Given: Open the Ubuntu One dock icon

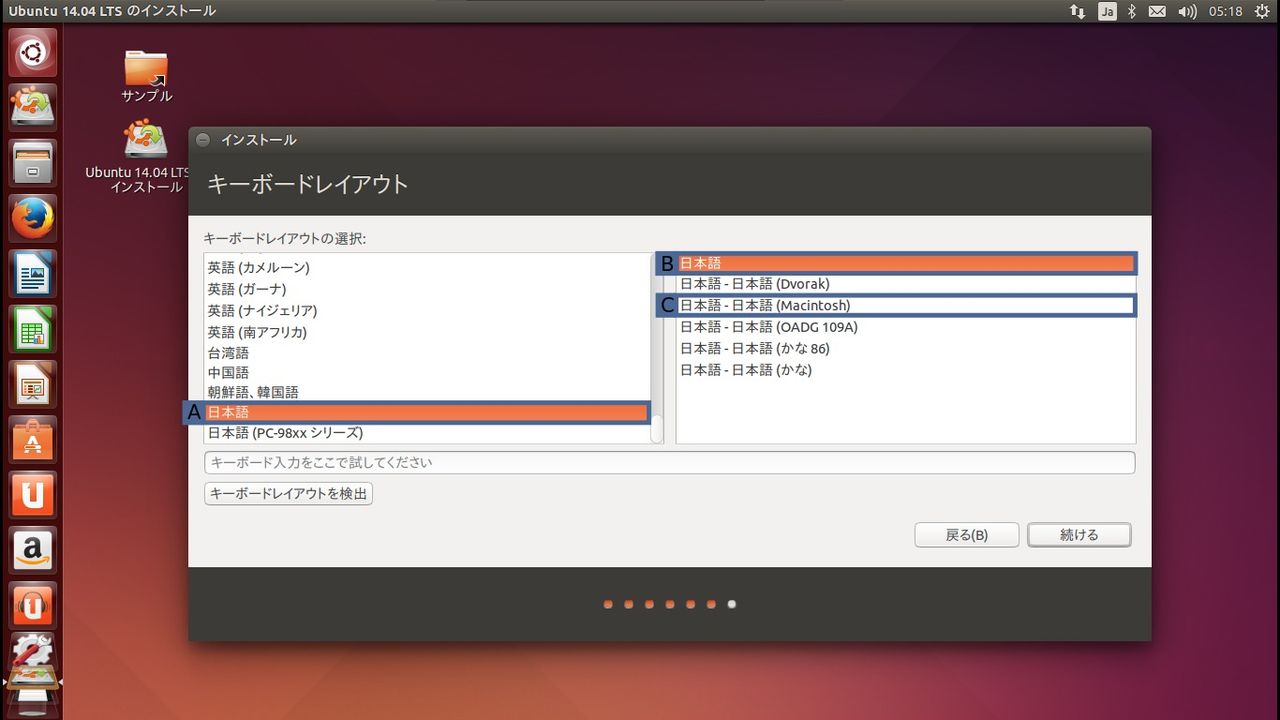Looking at the screenshot, I should coord(32,495).
